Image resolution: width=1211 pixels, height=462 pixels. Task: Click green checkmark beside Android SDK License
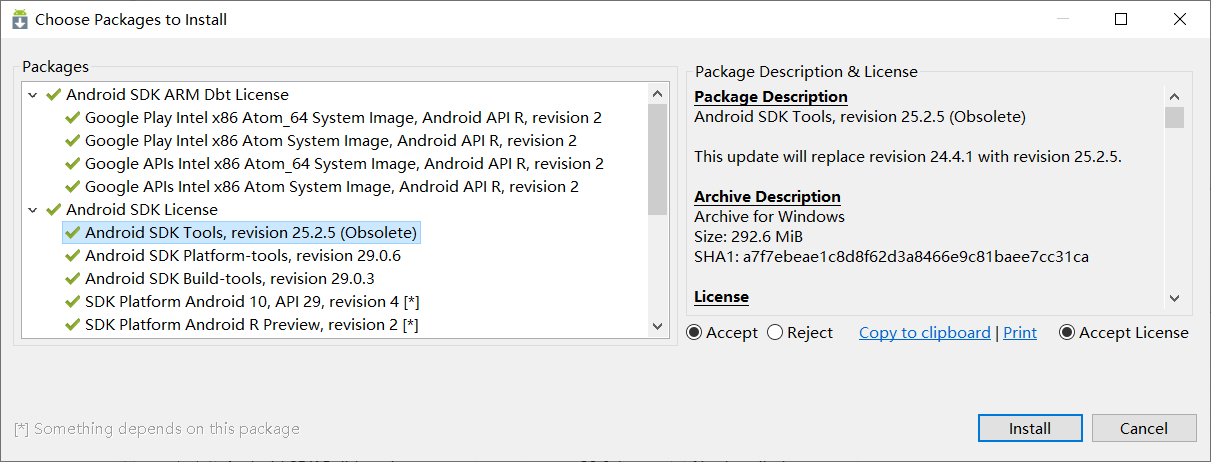[x=54, y=210]
